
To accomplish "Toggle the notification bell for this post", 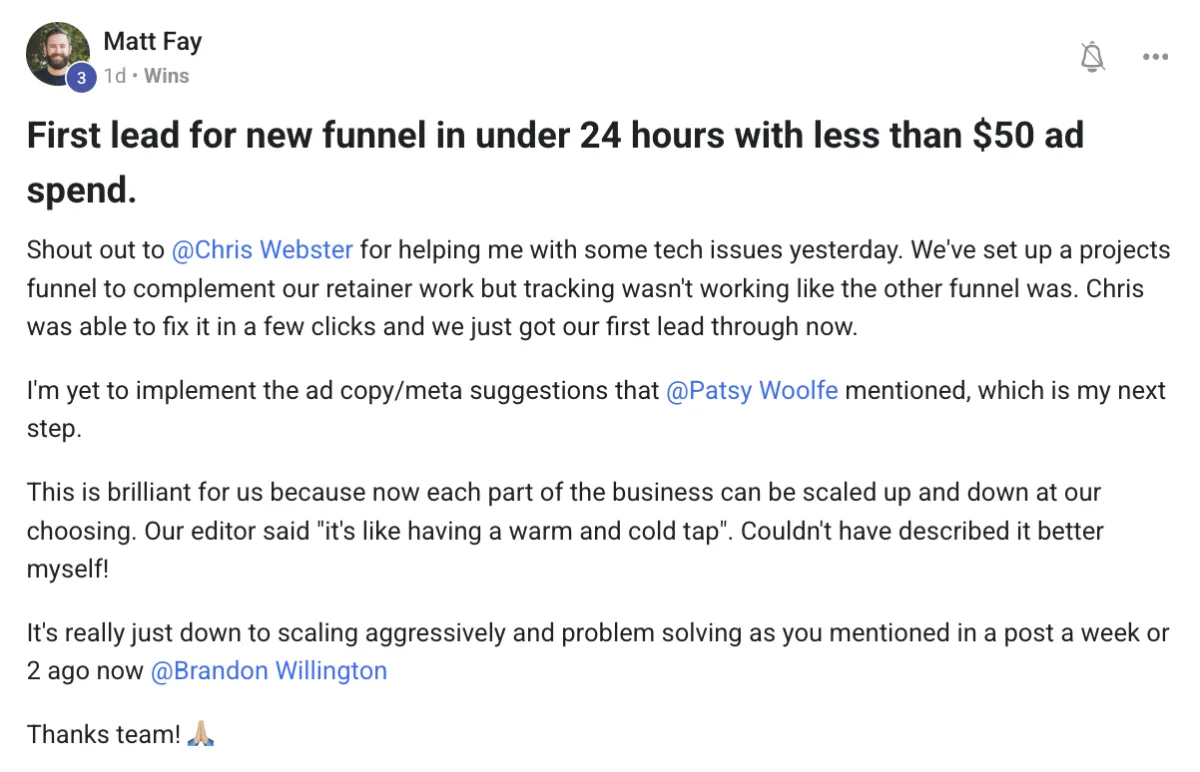I will 1093,57.
